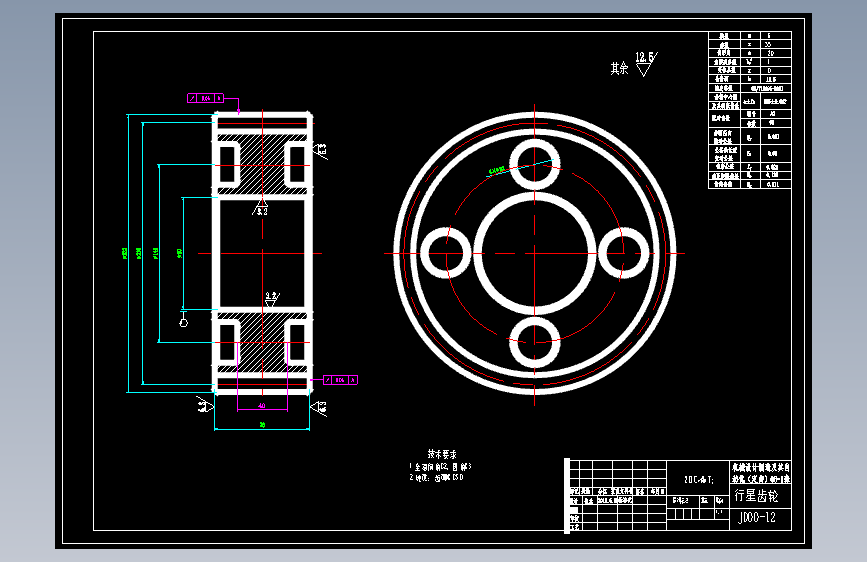Select the left lightening hole in front view
This screenshot has width=867, height=562.
(x=446, y=253)
